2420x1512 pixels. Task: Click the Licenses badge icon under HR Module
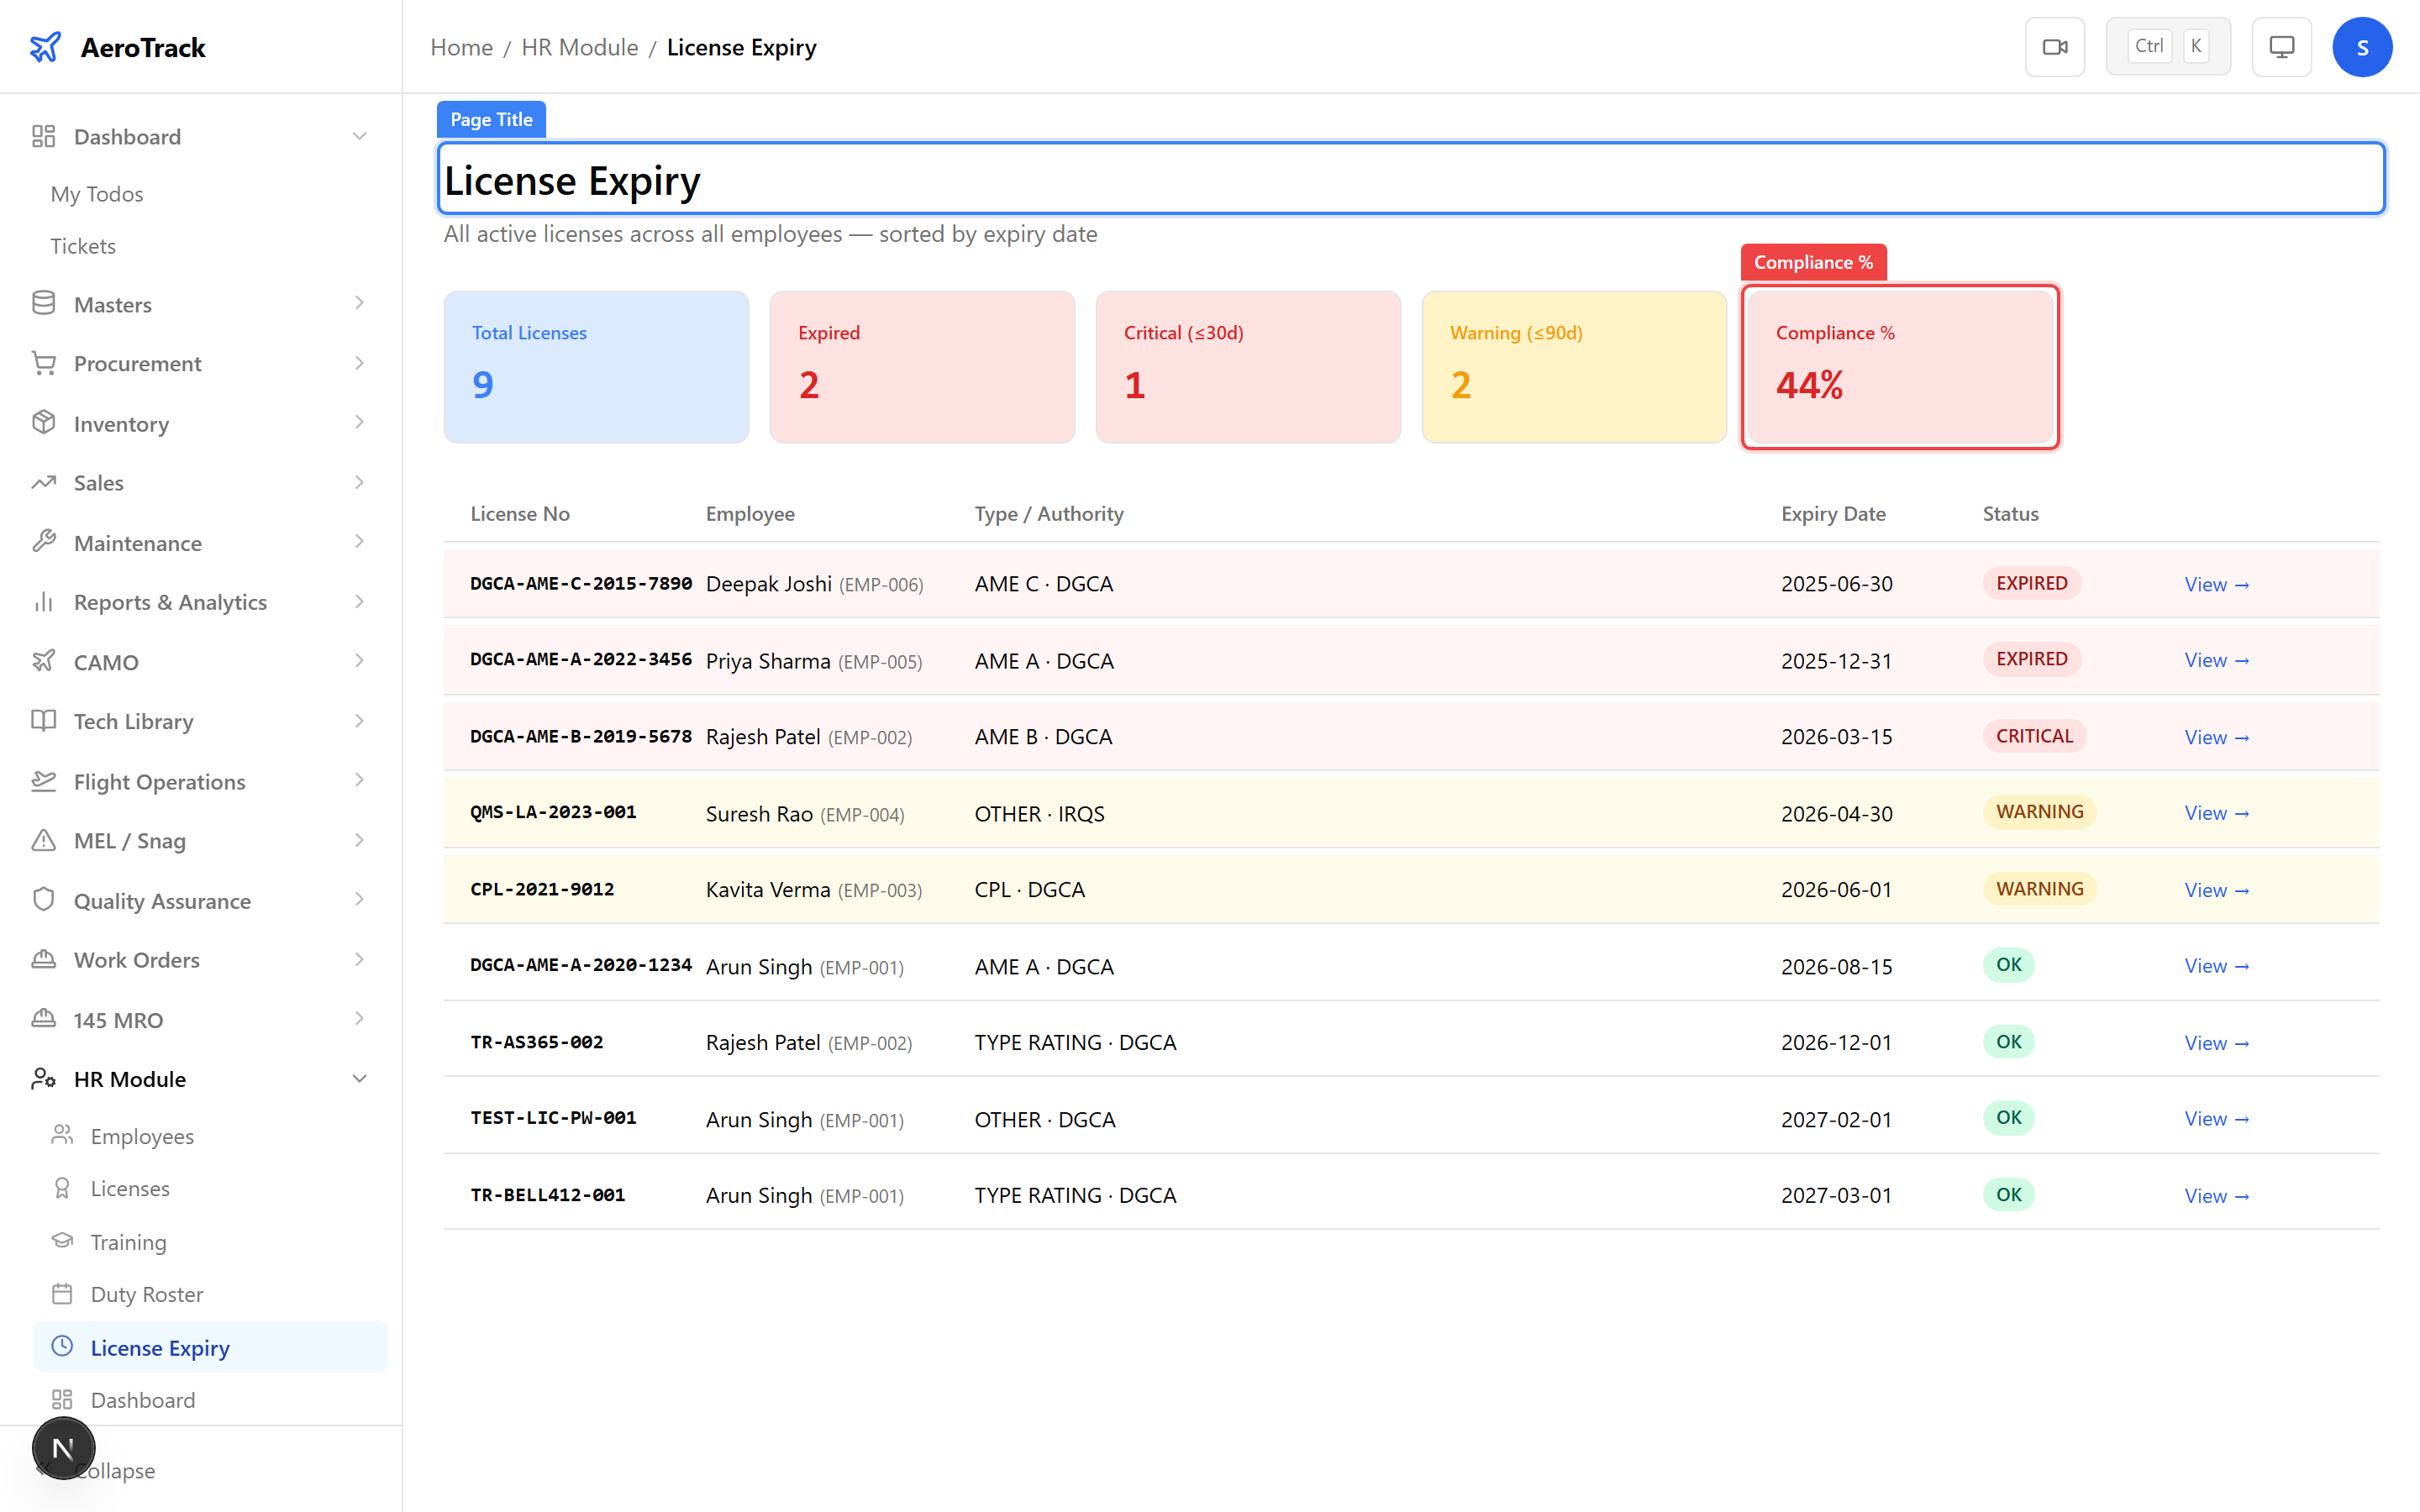pos(63,1188)
